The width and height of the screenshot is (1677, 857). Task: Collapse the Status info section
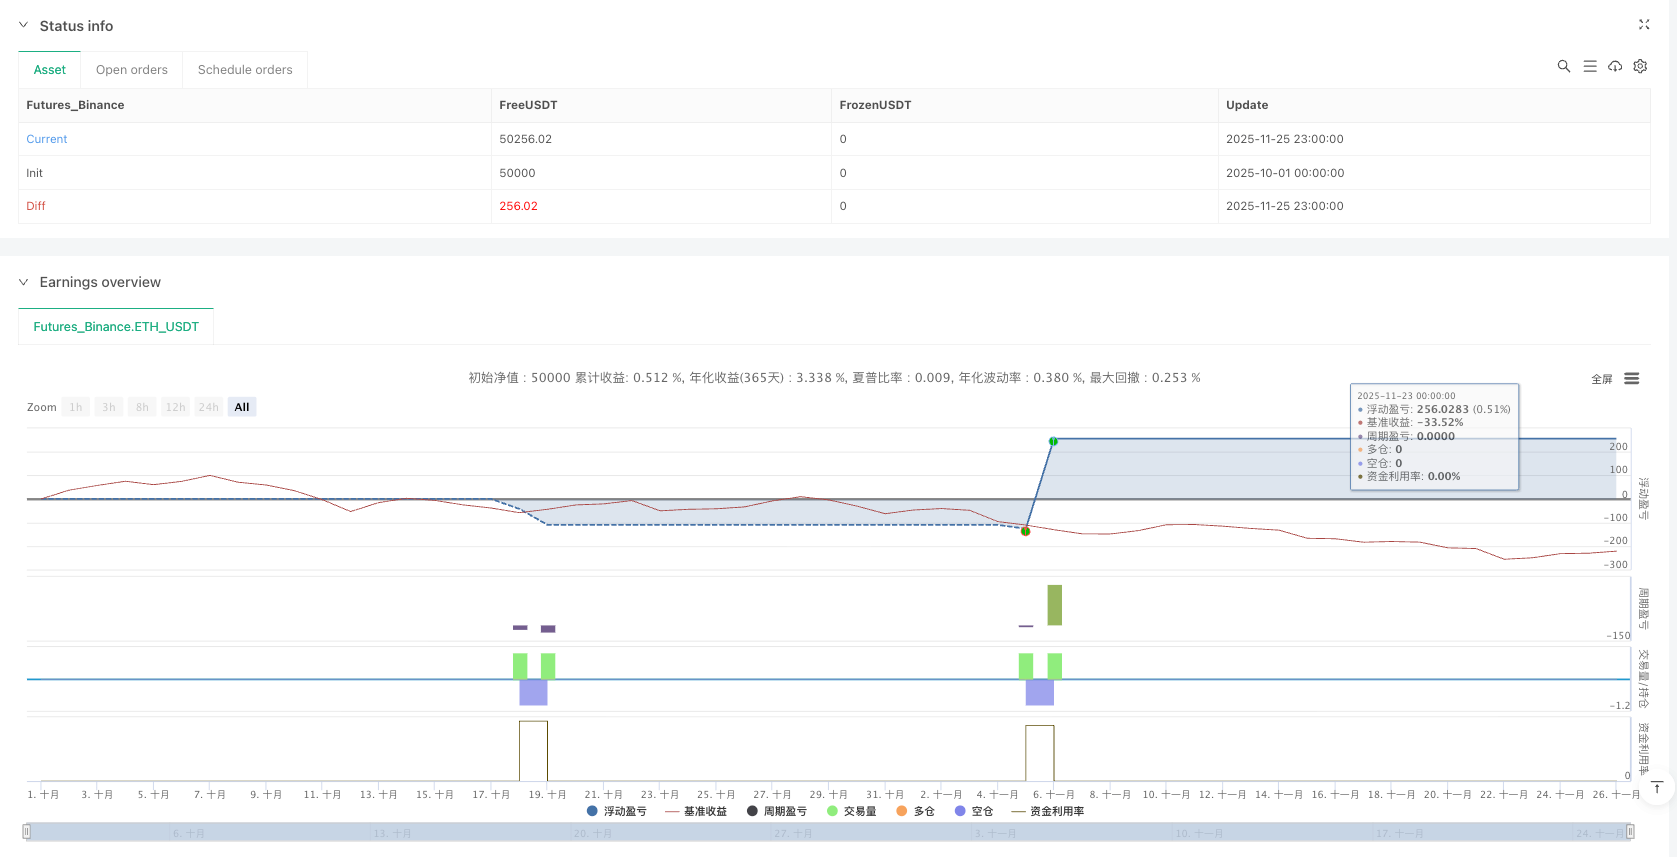[24, 26]
